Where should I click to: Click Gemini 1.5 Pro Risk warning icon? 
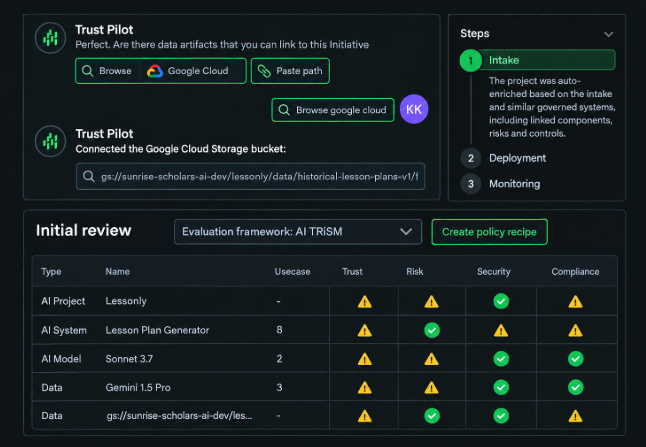click(x=431, y=388)
